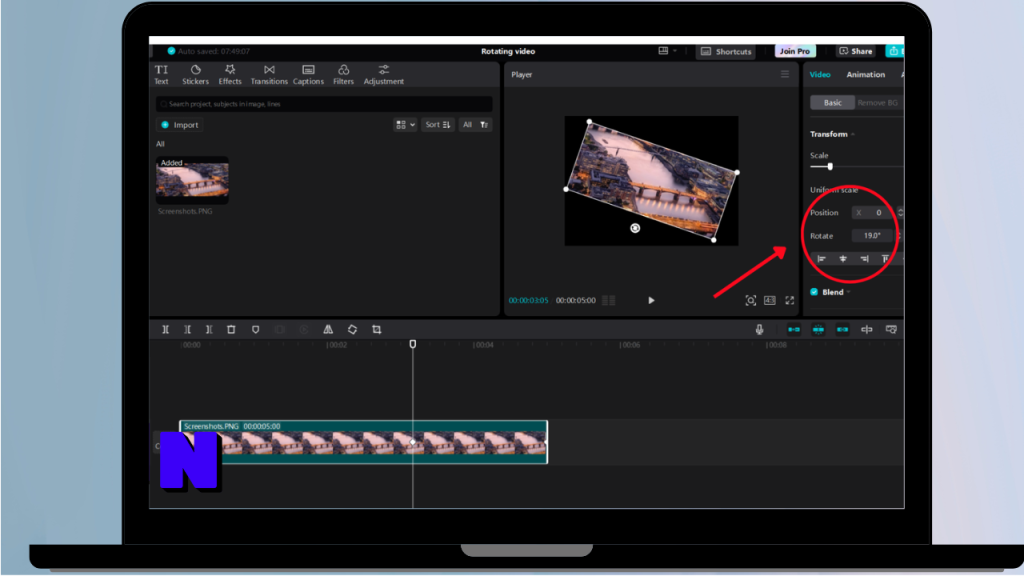Open the Filters tab
This screenshot has height=576, width=1024.
coord(344,74)
